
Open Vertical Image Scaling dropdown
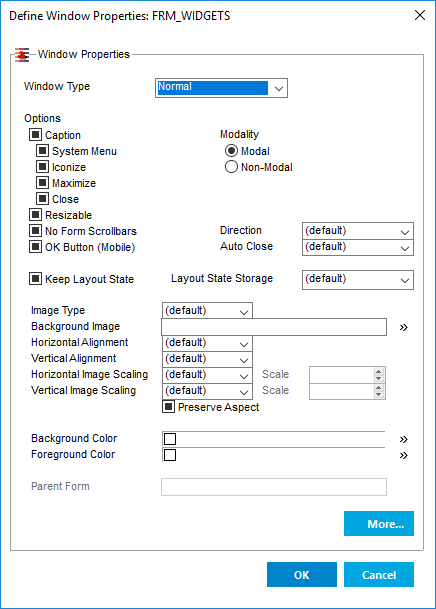coord(207,391)
